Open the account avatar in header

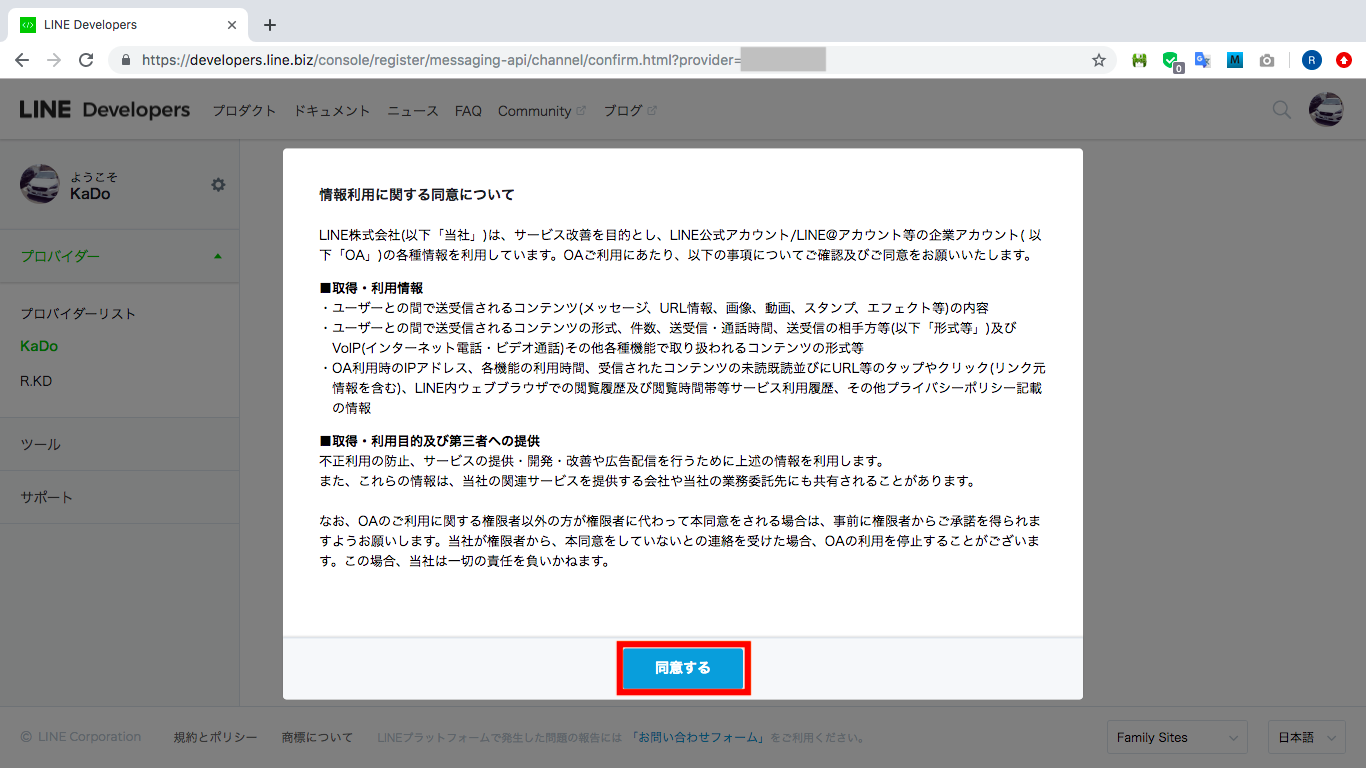[1326, 110]
